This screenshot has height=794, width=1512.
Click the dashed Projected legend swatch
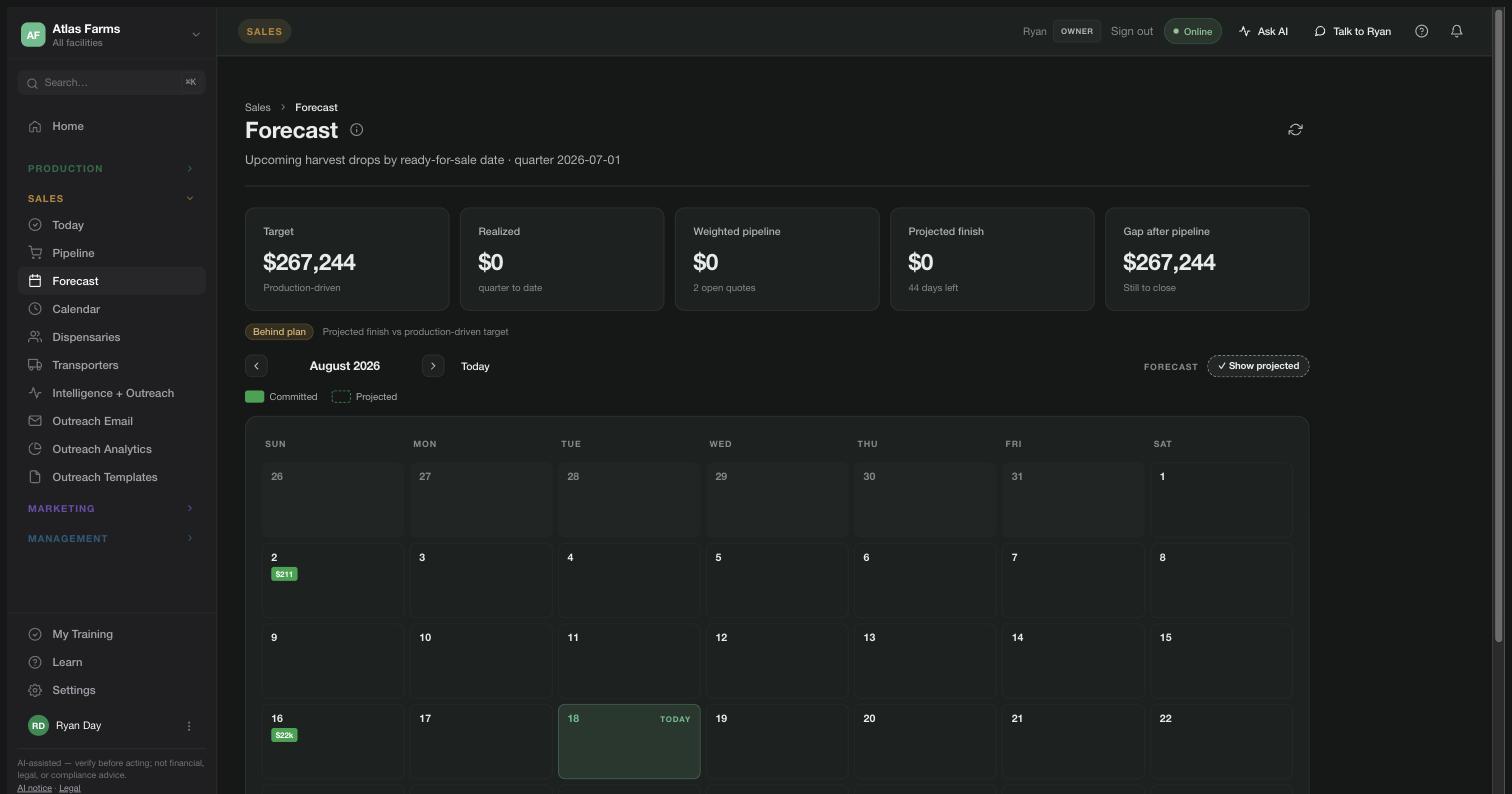tap(341, 397)
